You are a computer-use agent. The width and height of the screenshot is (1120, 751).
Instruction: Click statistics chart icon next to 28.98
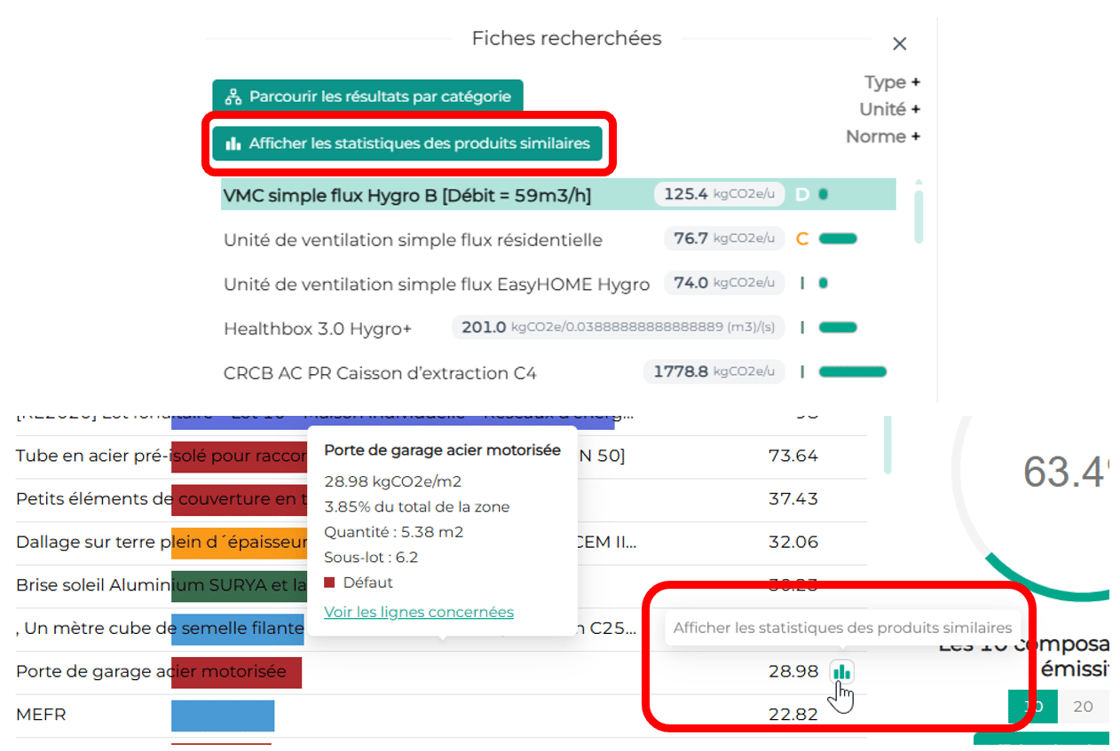point(842,672)
